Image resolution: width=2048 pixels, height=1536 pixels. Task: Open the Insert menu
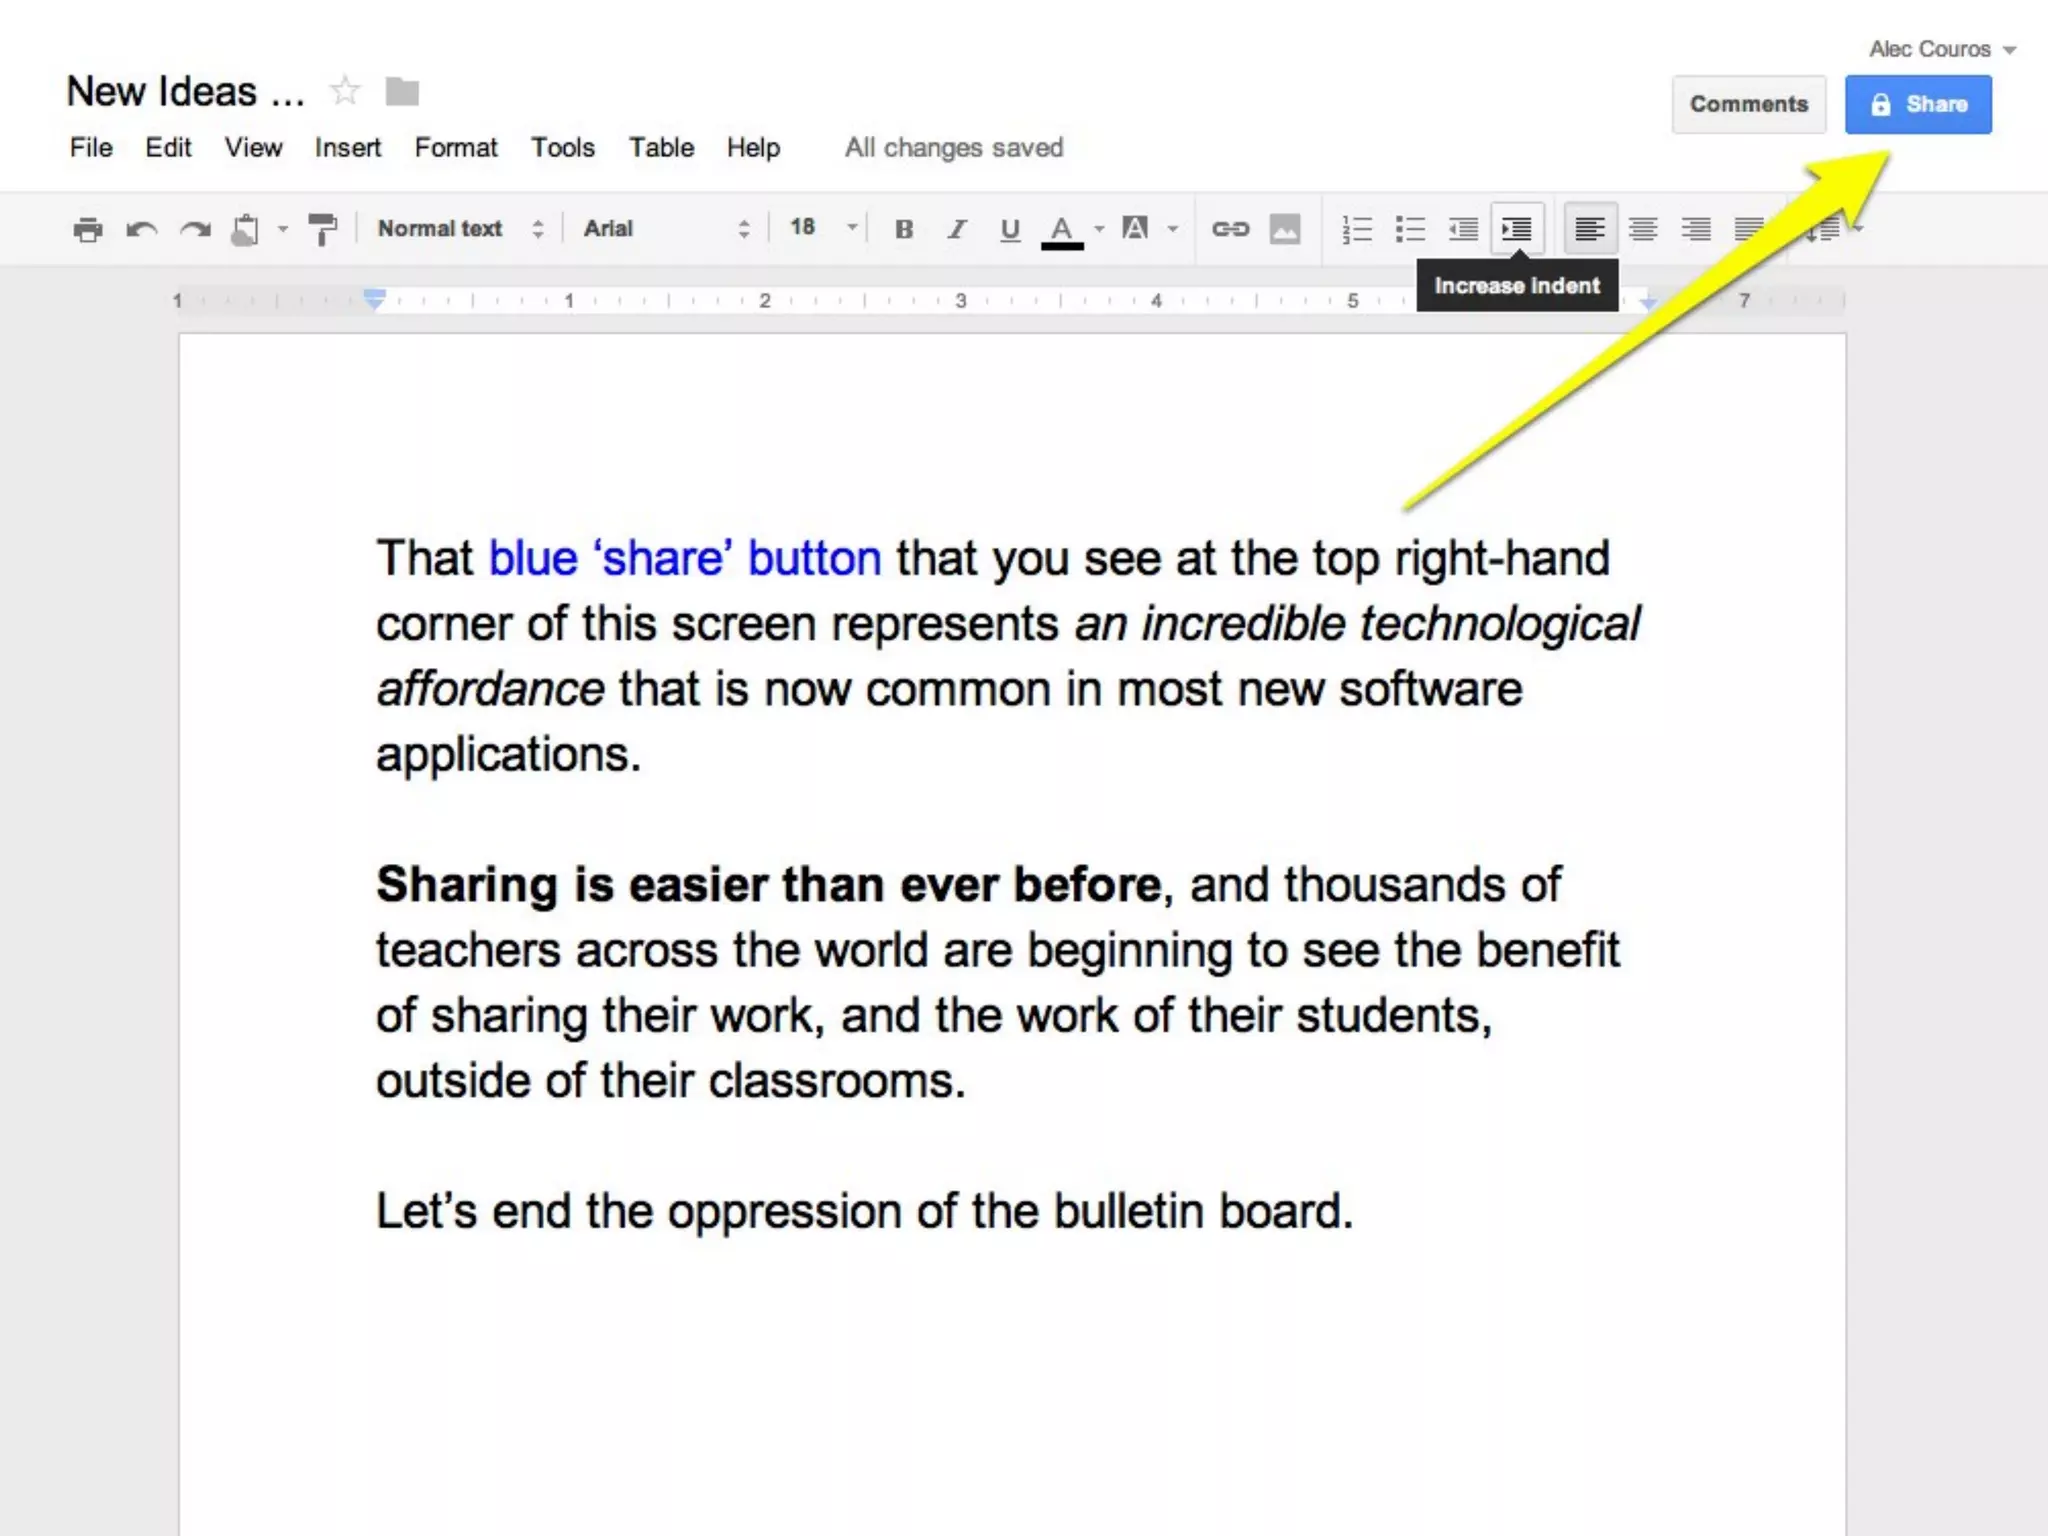coord(347,148)
